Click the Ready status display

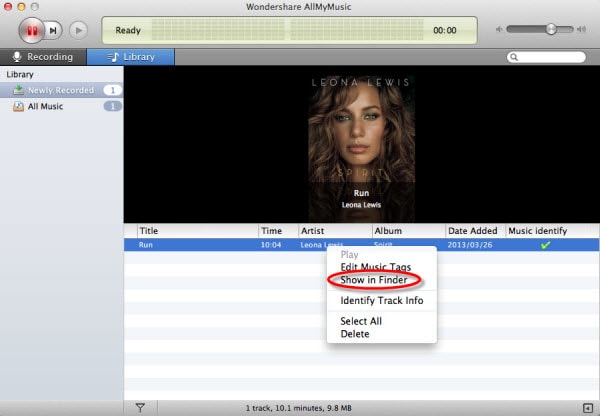(128, 30)
